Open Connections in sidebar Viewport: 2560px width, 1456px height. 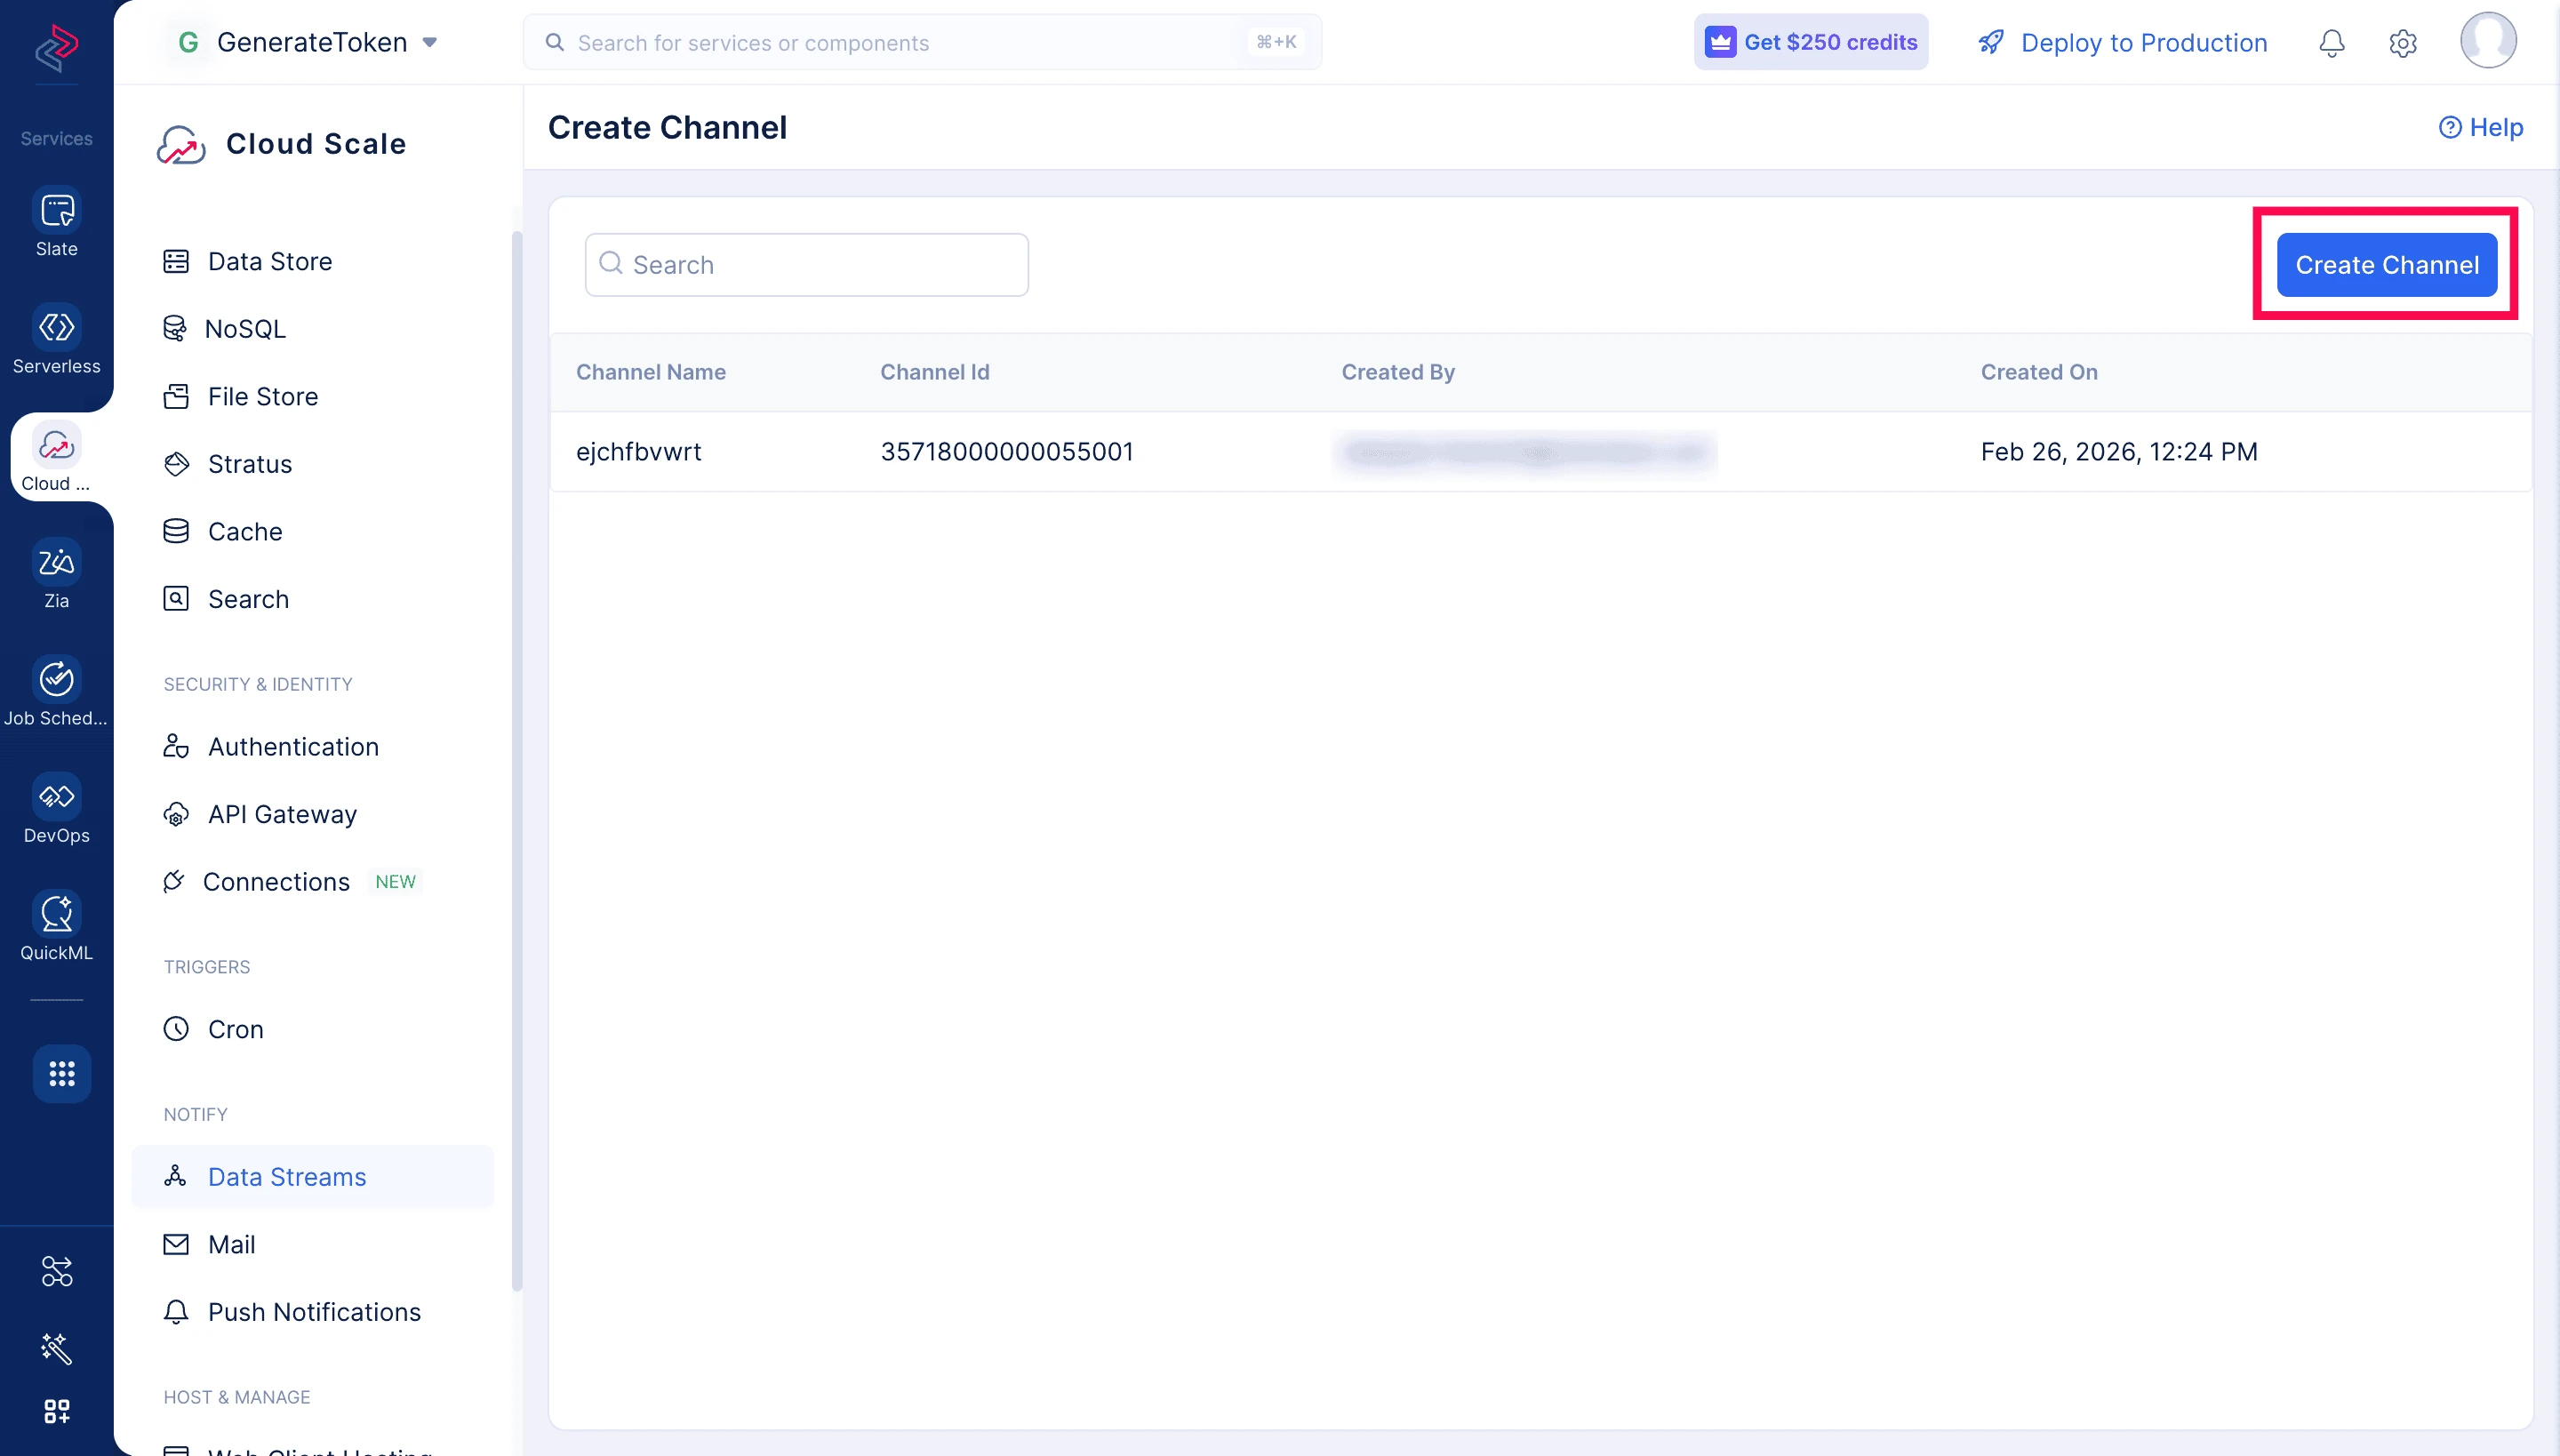click(x=312, y=881)
